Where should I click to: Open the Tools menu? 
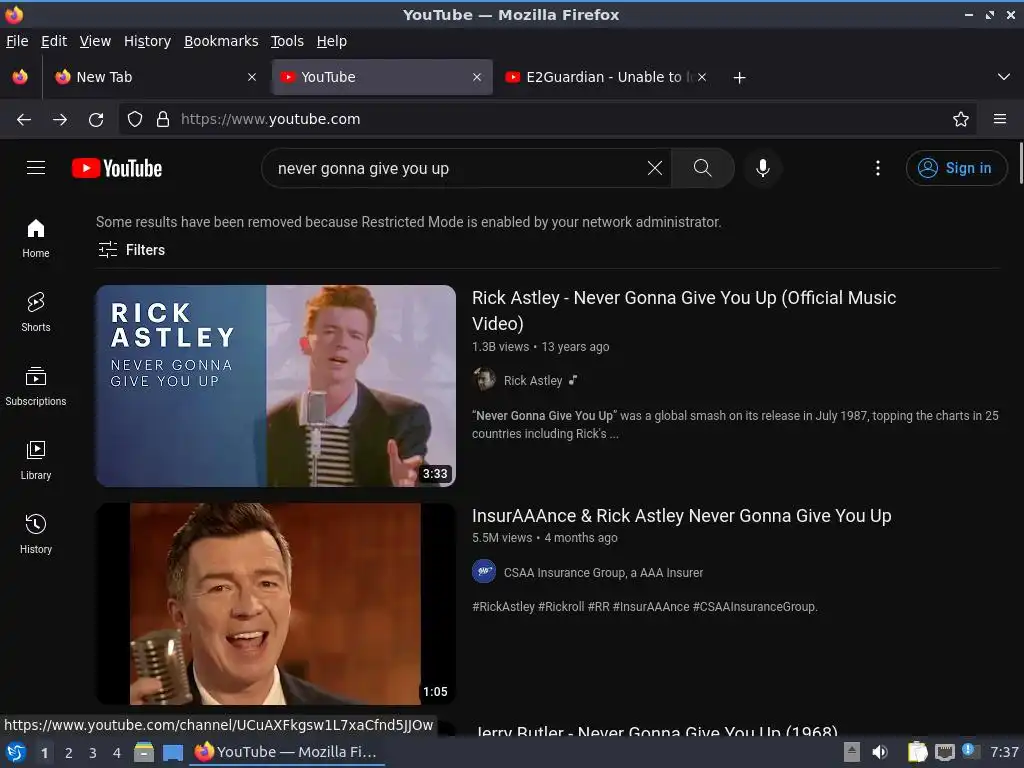[287, 41]
